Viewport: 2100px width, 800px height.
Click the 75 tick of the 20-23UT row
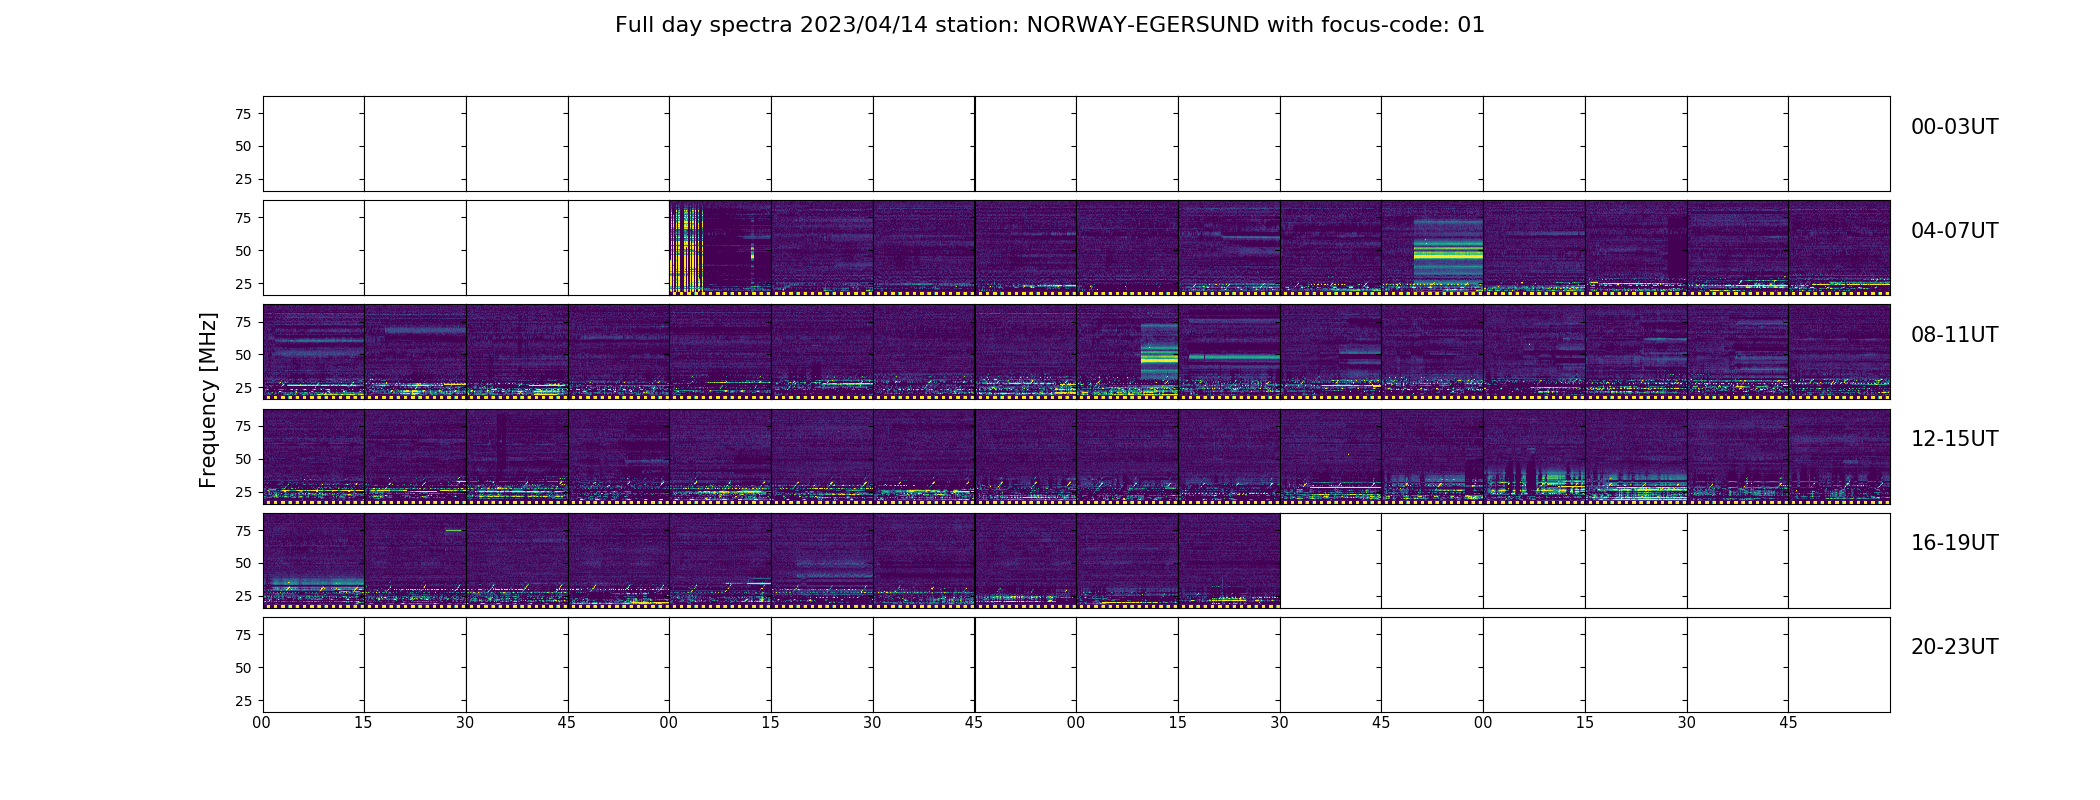243,635
